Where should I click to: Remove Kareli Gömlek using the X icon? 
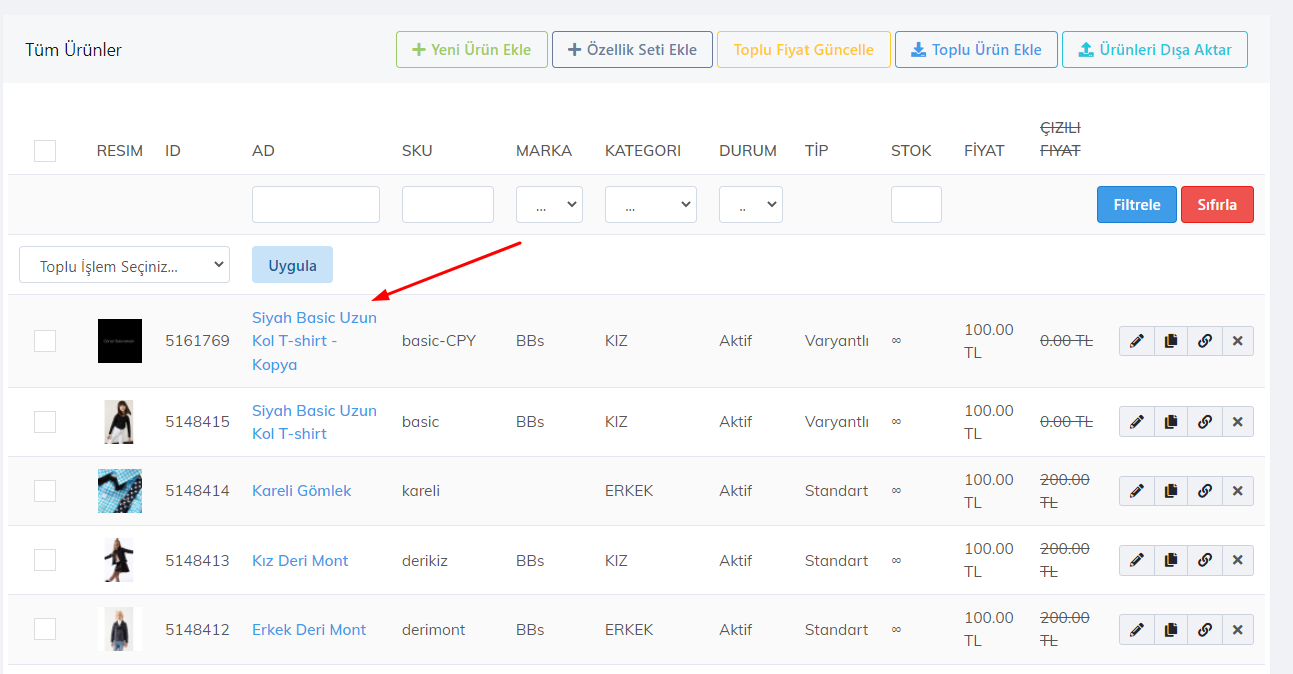point(1237,491)
